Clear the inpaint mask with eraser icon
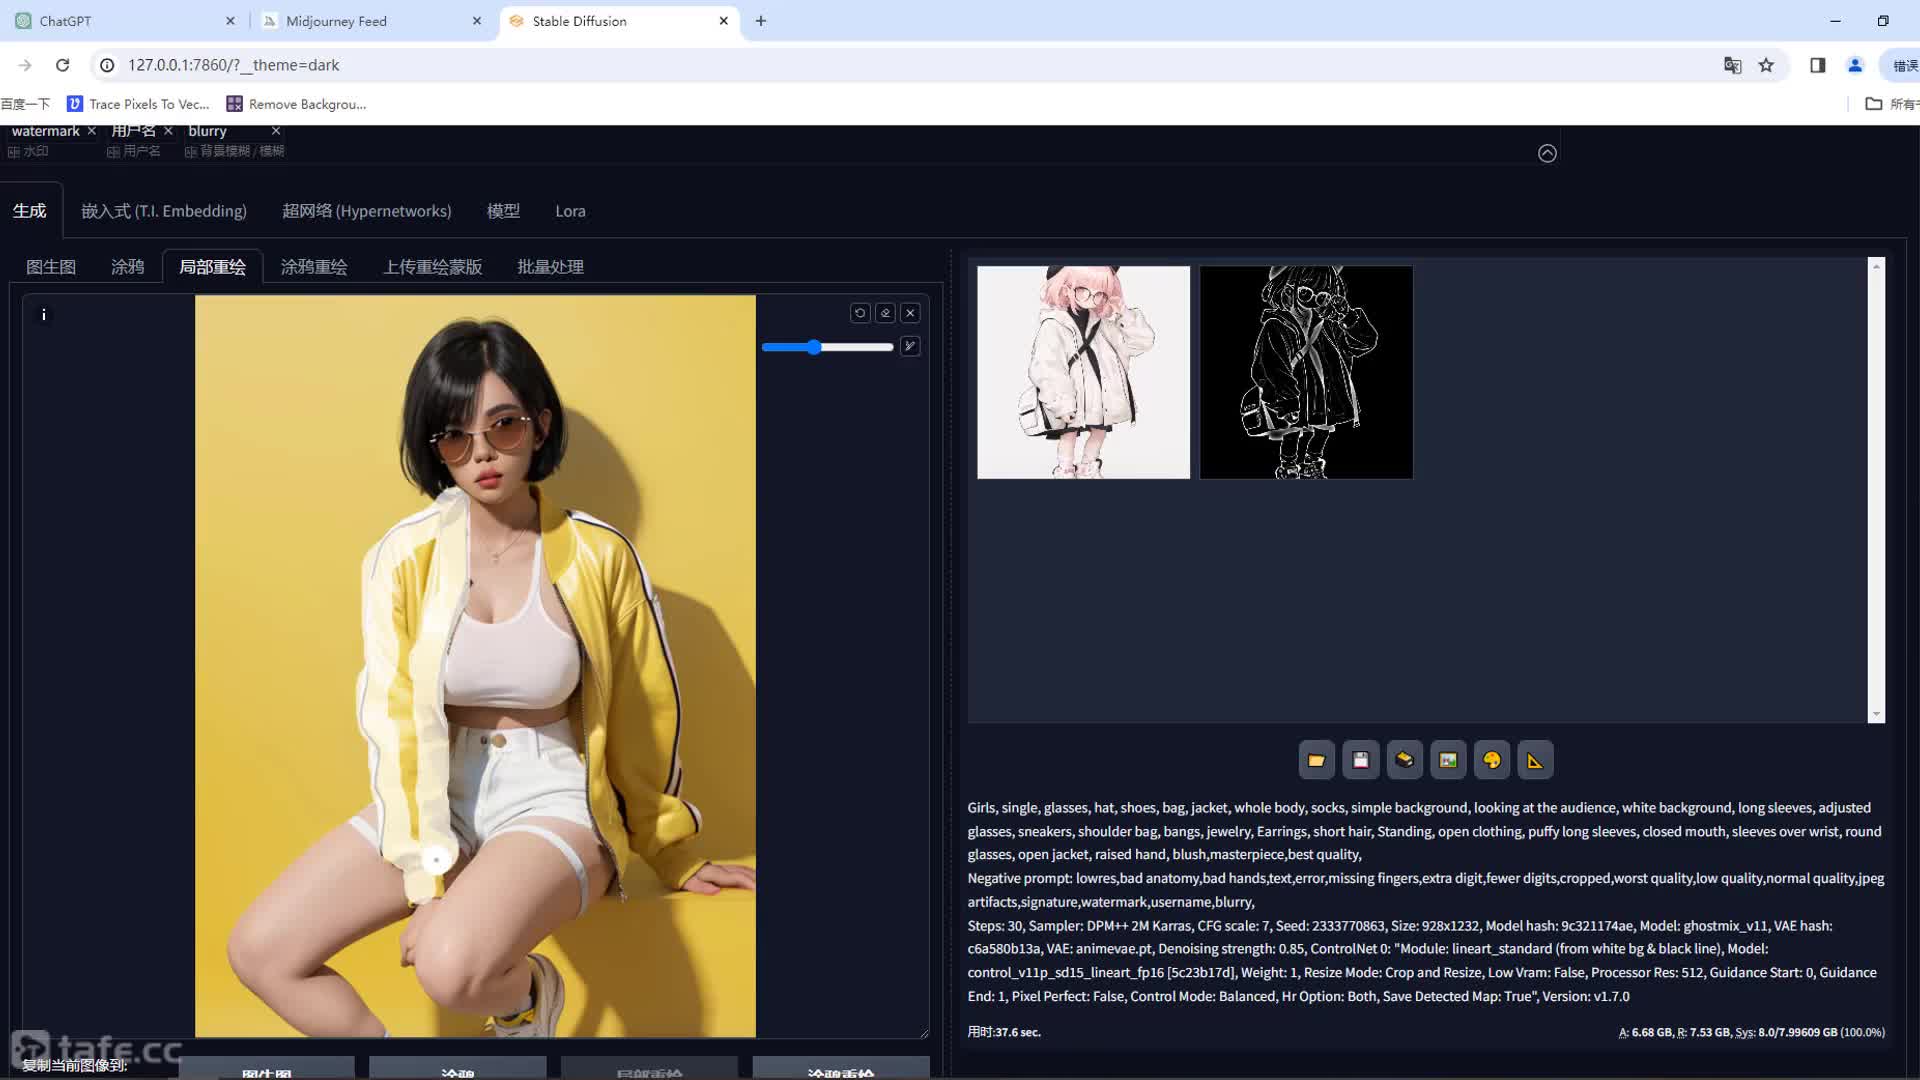This screenshot has height=1080, width=1920. click(885, 313)
